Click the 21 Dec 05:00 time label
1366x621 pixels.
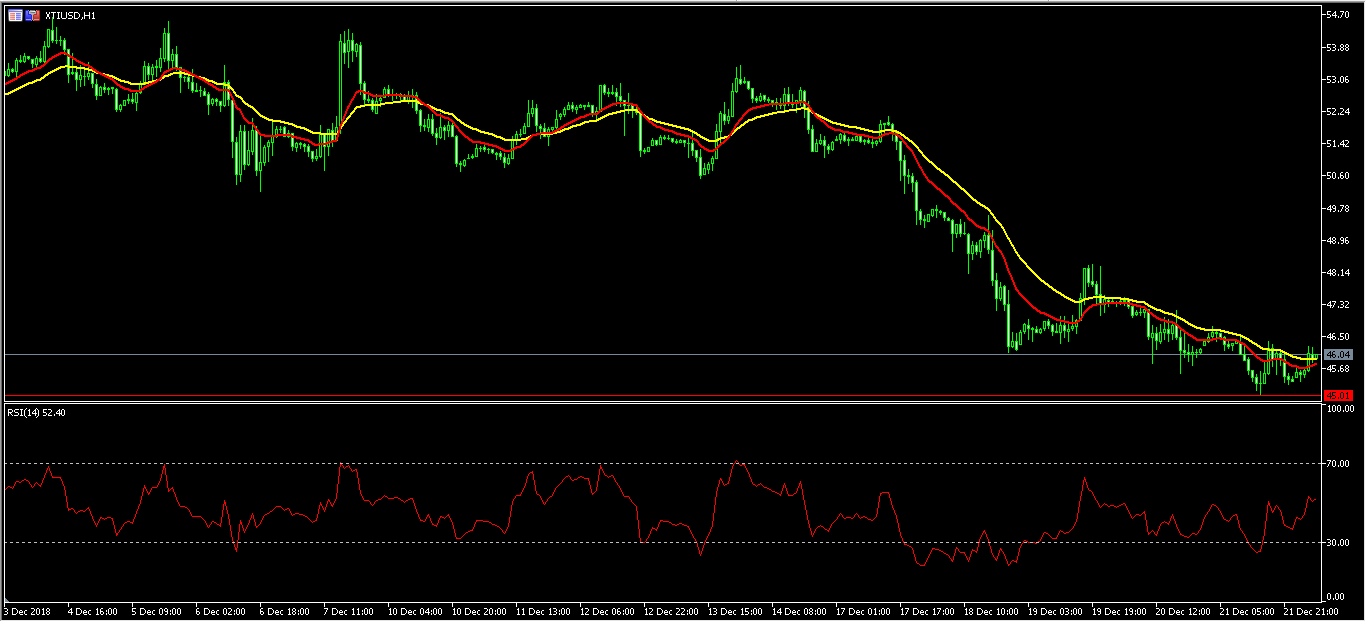point(1246,610)
